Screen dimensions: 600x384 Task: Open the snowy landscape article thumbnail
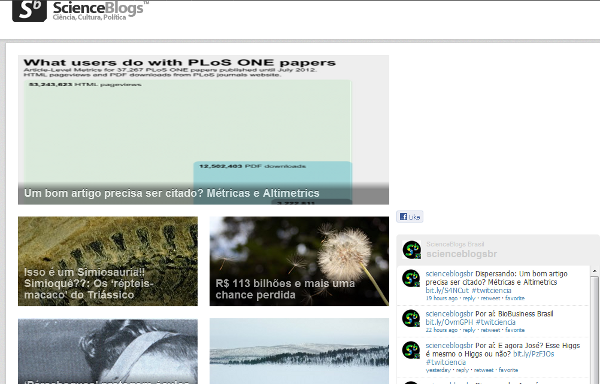tap(299, 351)
